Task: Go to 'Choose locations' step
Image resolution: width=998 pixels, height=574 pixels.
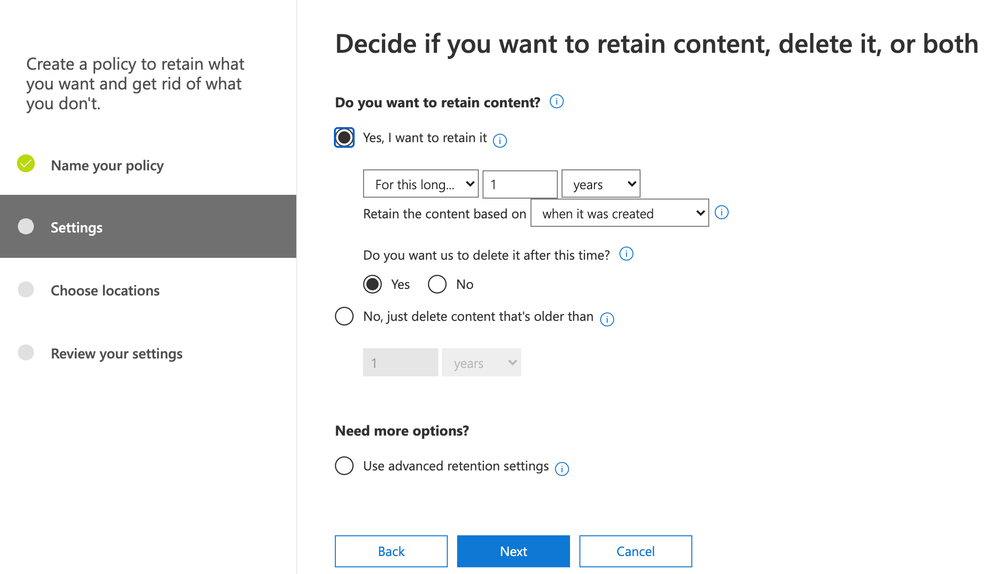Action: (x=105, y=291)
